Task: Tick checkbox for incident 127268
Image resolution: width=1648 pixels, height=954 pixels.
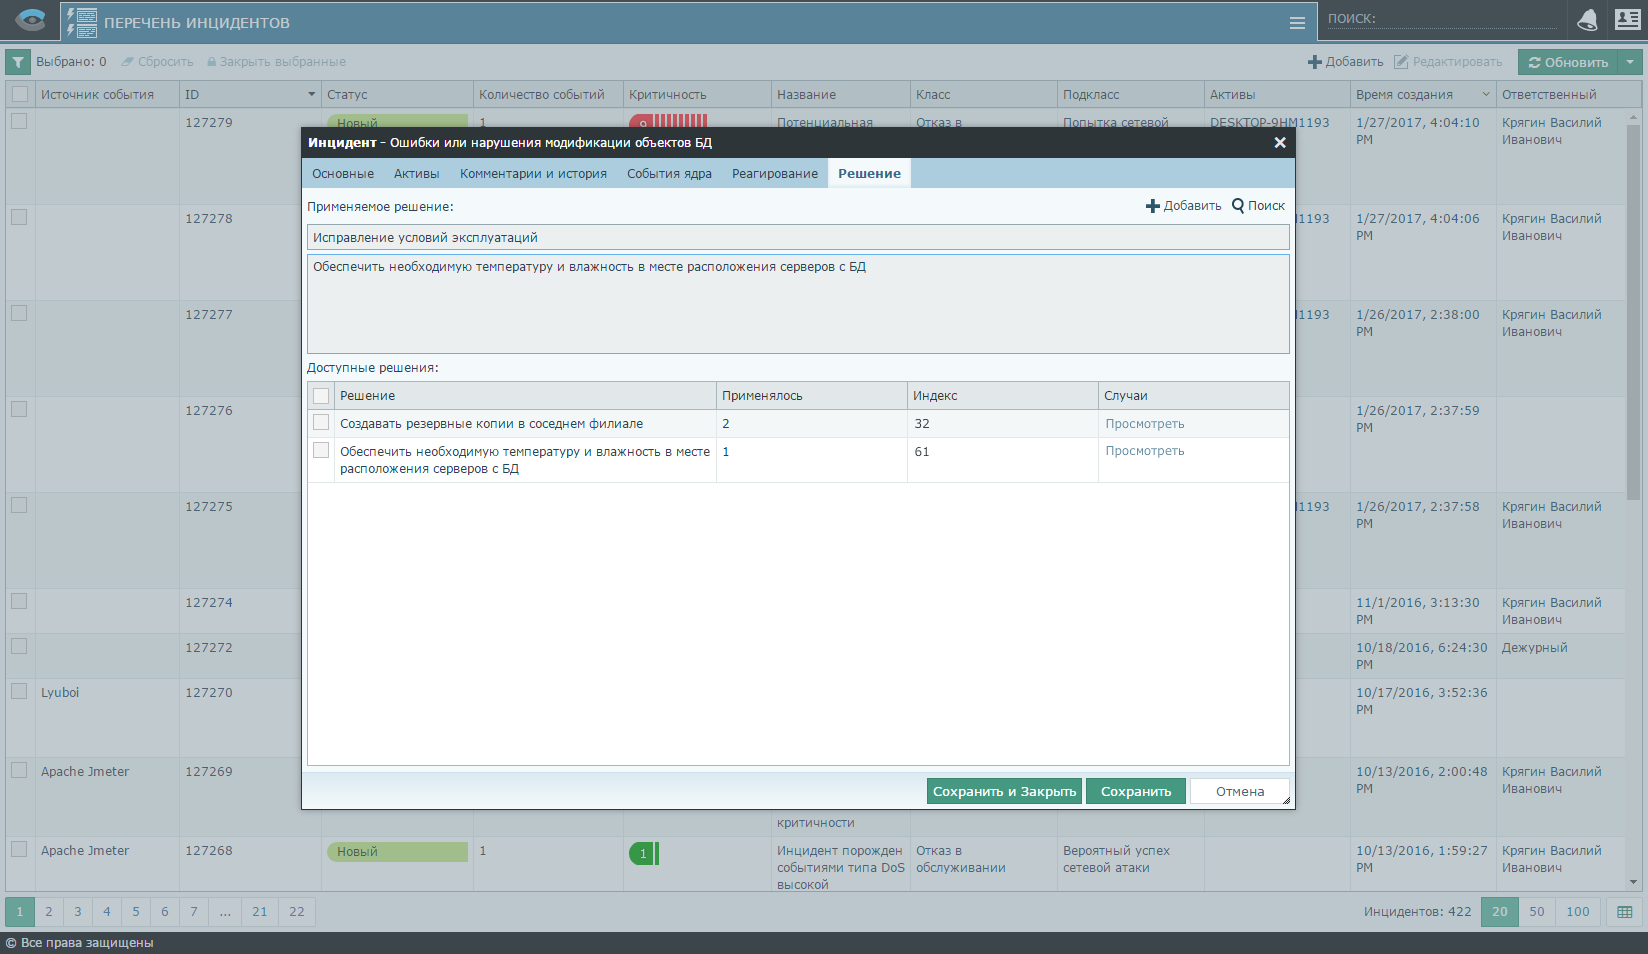Action: click(19, 849)
